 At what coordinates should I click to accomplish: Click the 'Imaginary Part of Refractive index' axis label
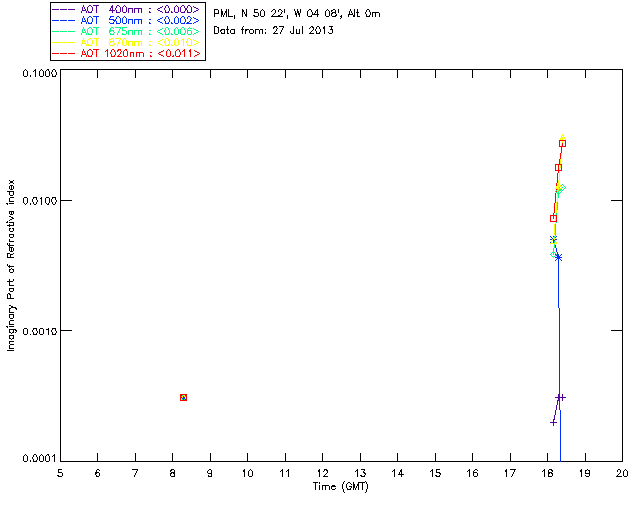pyautogui.click(x=11, y=265)
